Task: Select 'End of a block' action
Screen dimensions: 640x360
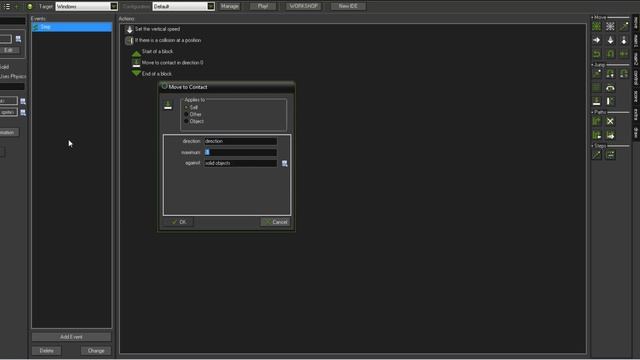Action: click(x=151, y=74)
